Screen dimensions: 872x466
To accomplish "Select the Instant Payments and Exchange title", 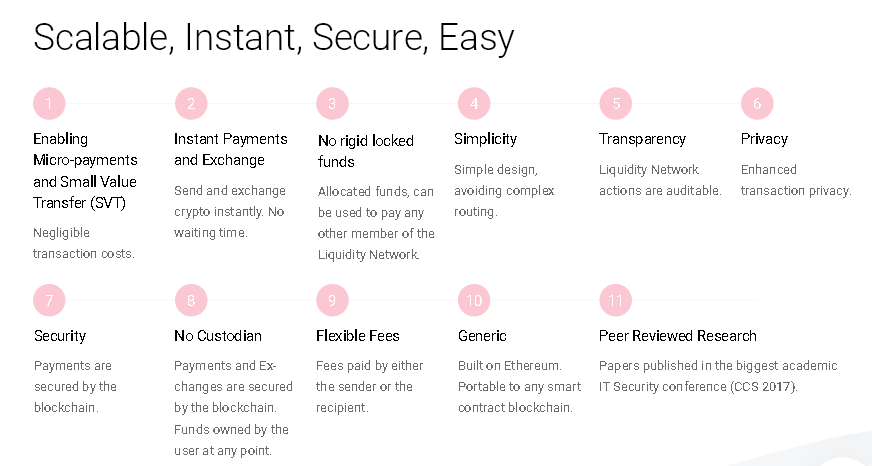I will pyautogui.click(x=230, y=149).
